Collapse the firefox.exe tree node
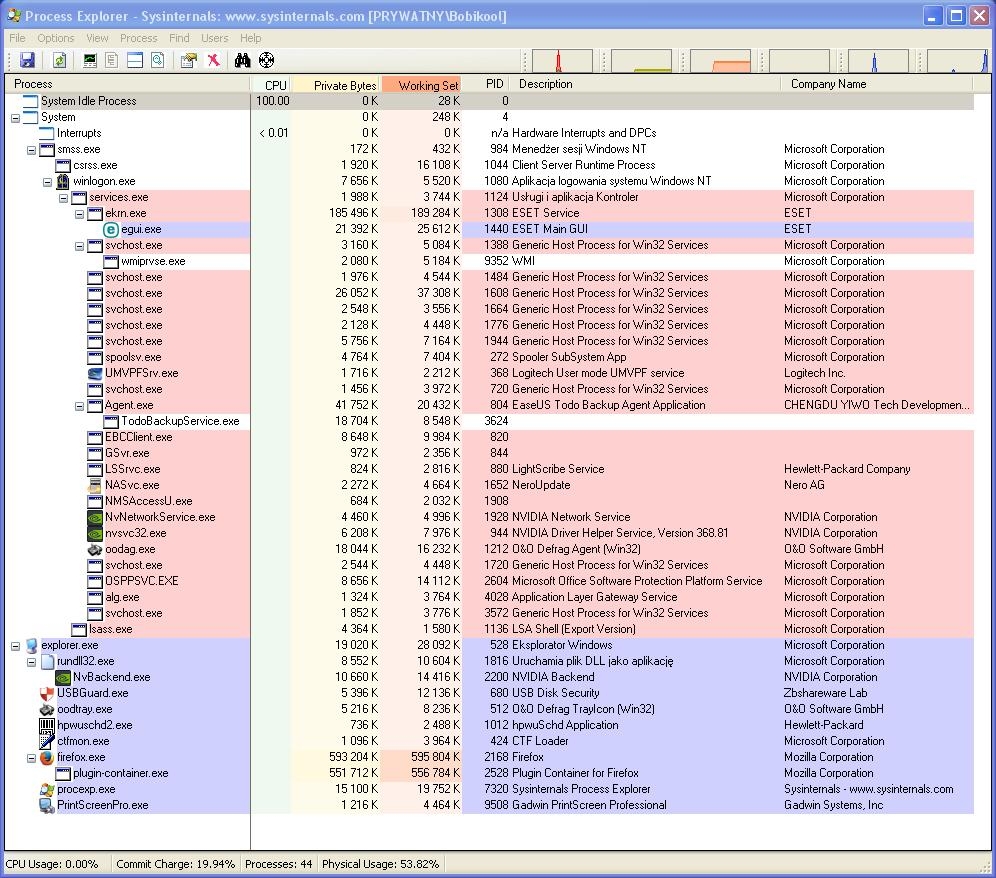This screenshot has height=878, width=996. [x=31, y=758]
